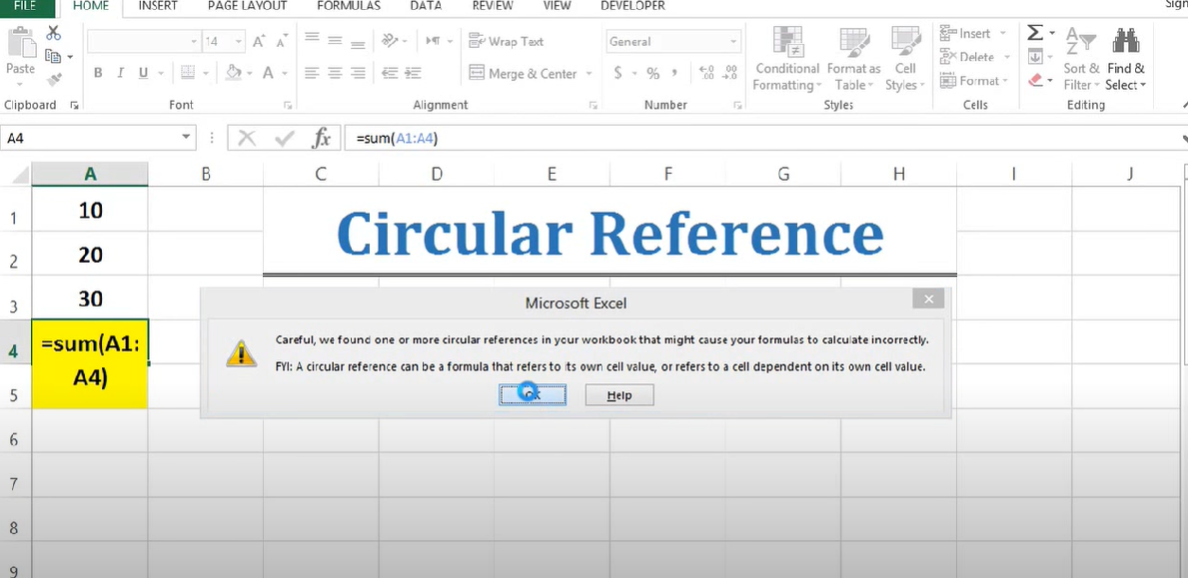Click the Orientation text-angle icon

pyautogui.click(x=390, y=40)
